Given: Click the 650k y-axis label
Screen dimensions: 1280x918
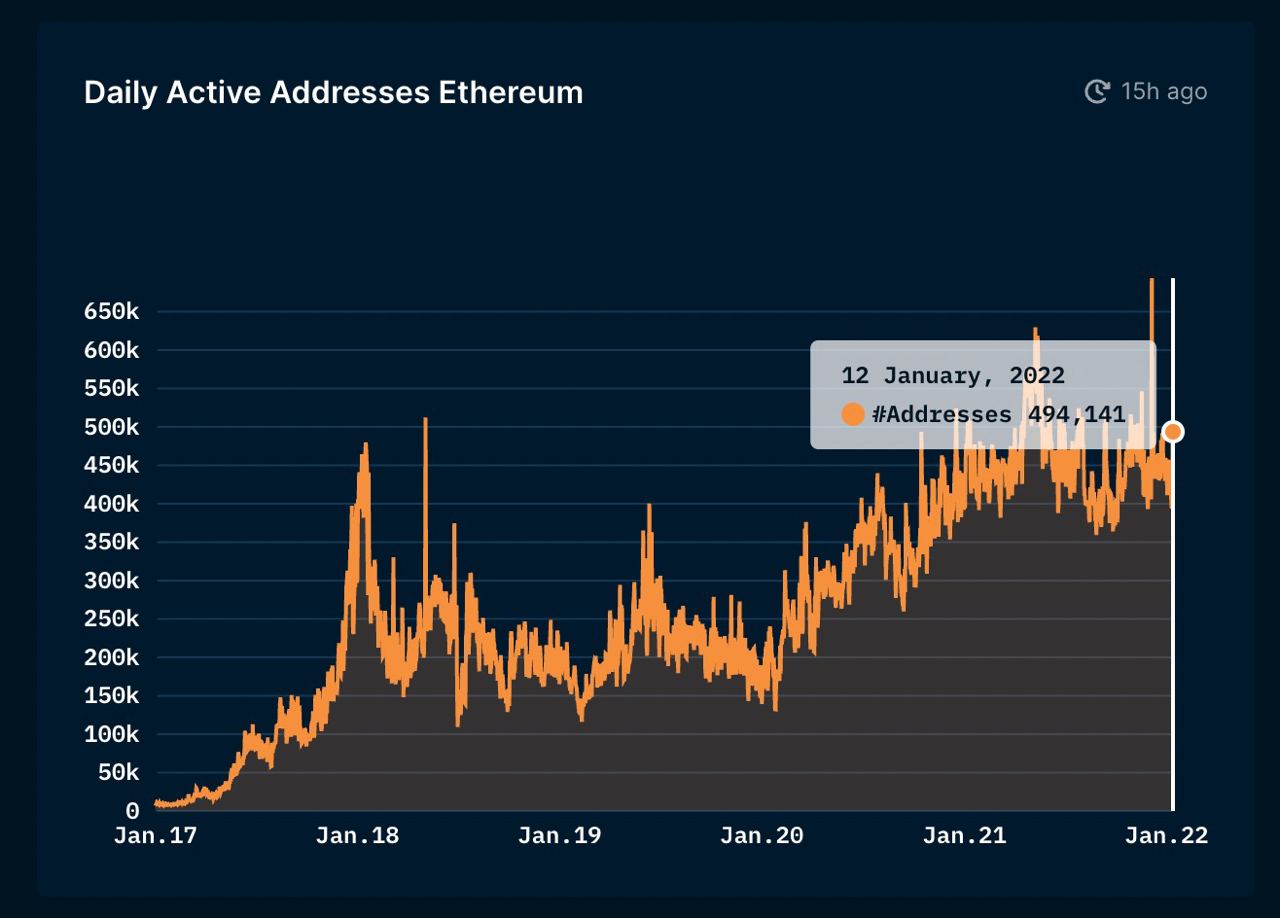Looking at the screenshot, I should (111, 312).
